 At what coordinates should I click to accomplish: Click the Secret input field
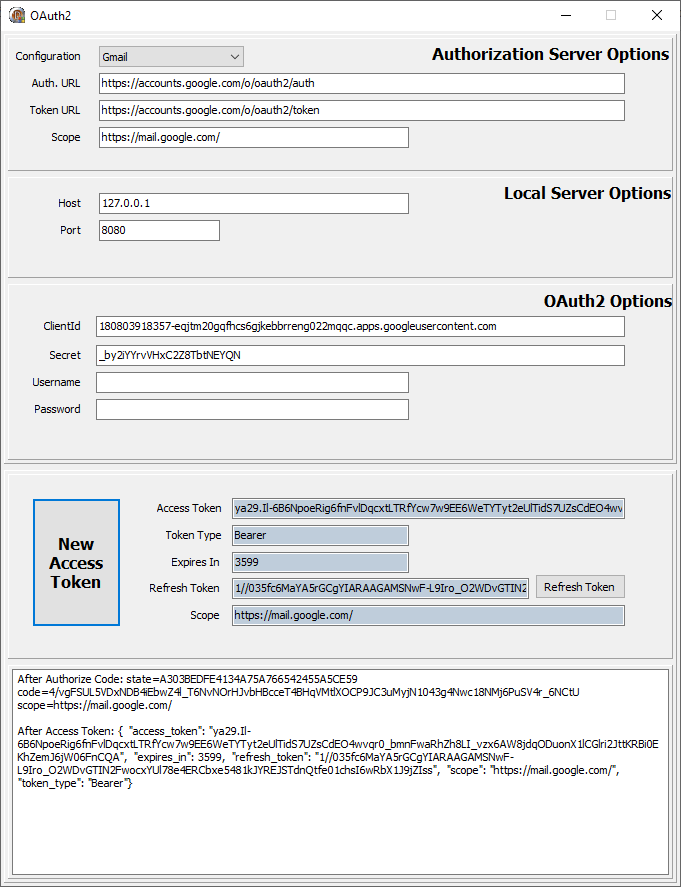pos(360,355)
